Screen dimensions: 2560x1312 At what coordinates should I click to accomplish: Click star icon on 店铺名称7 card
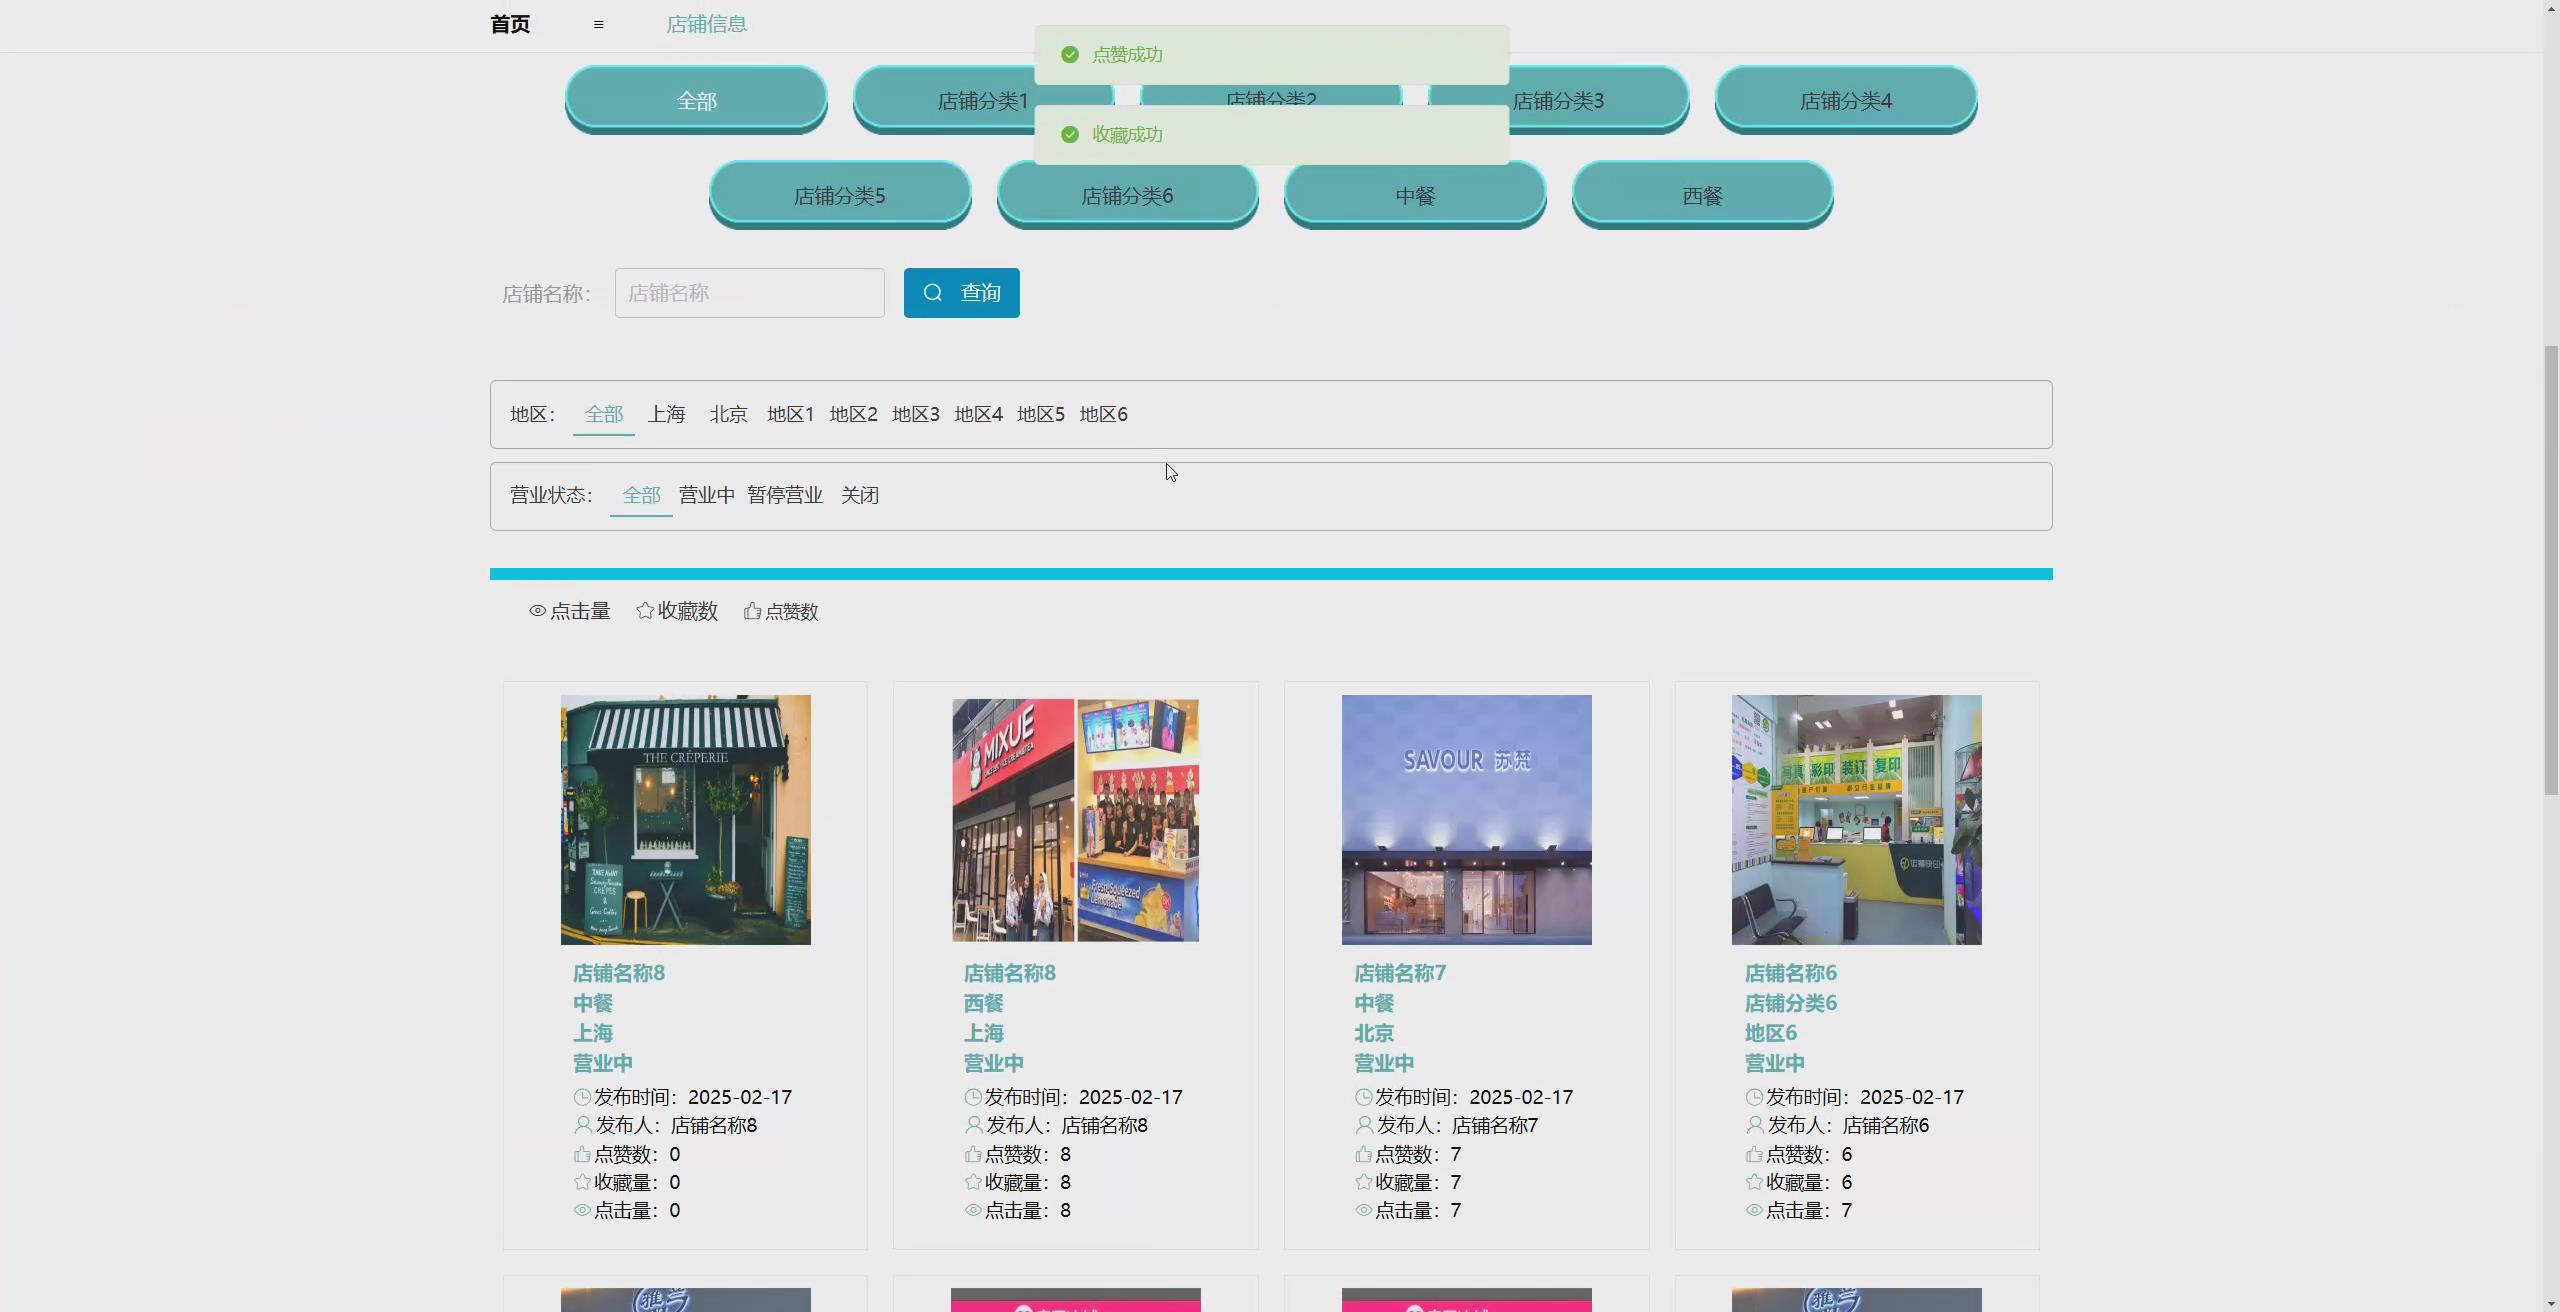click(x=1363, y=1182)
